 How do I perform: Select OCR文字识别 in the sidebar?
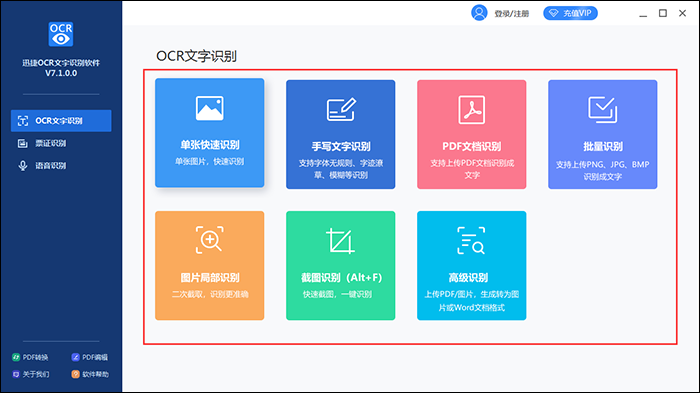tap(61, 121)
